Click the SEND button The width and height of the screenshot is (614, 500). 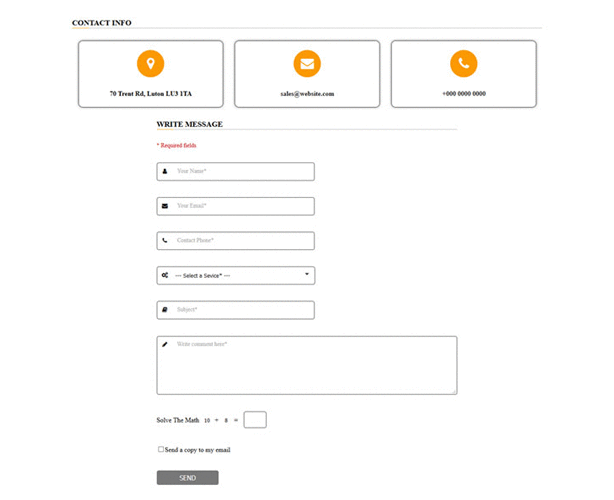188,478
